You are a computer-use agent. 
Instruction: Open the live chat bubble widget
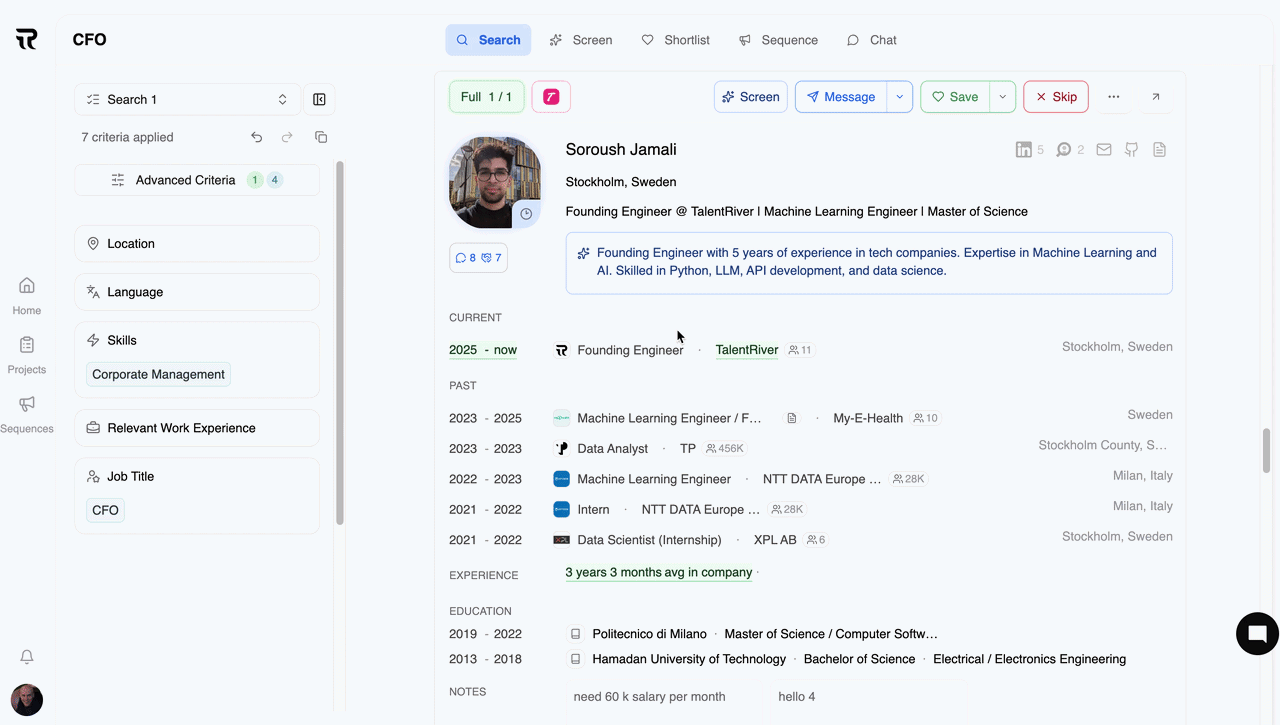pos(1258,634)
